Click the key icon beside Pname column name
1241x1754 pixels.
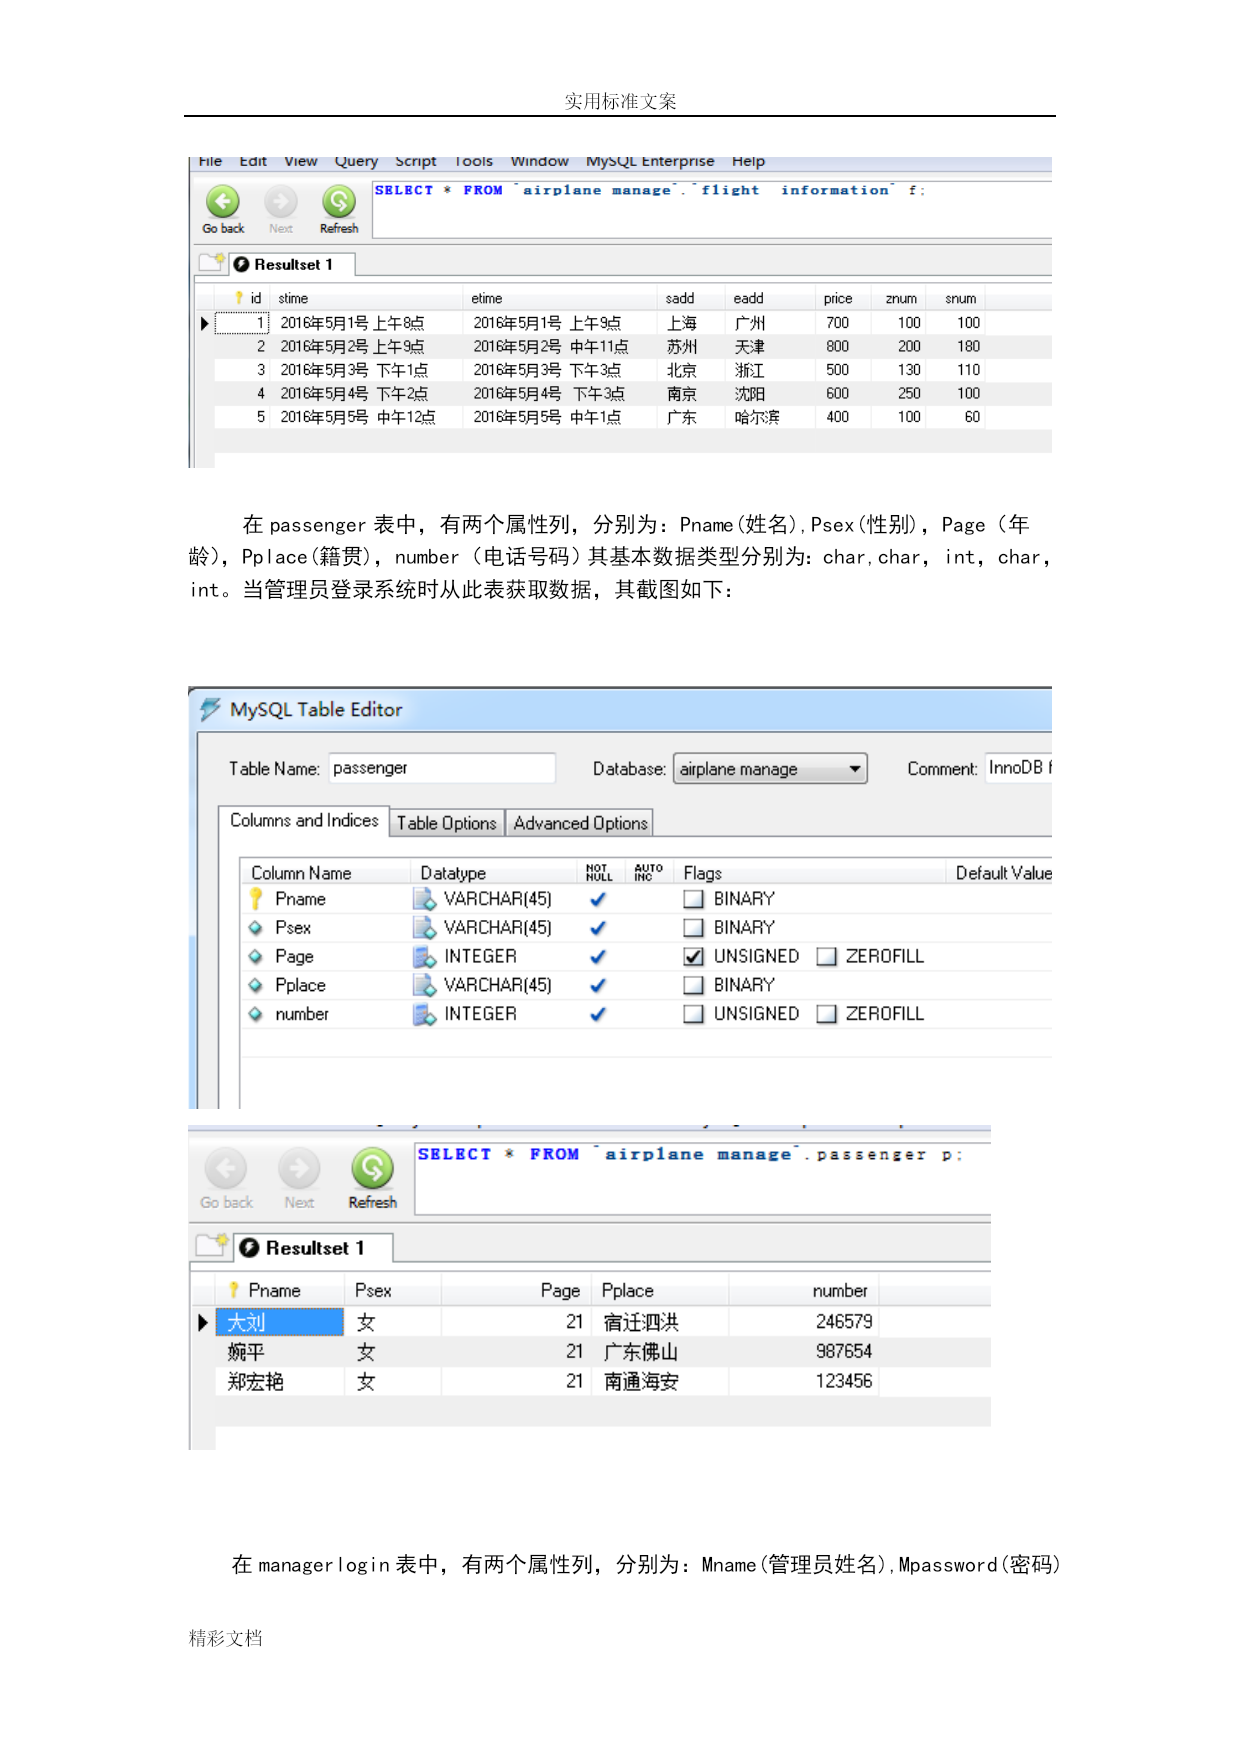(256, 898)
